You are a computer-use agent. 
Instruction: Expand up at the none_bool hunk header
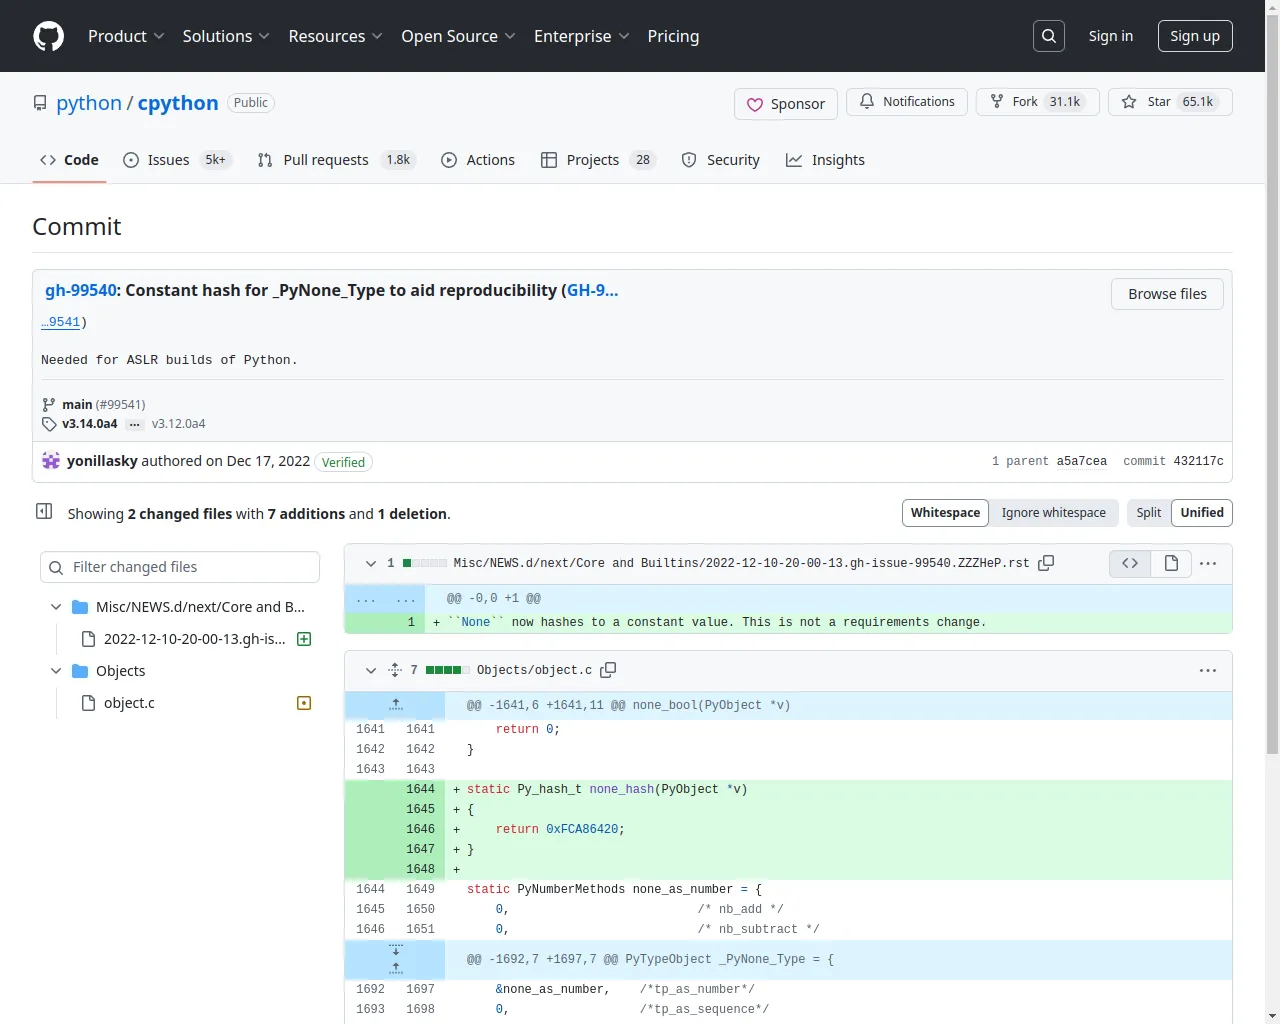[395, 705]
